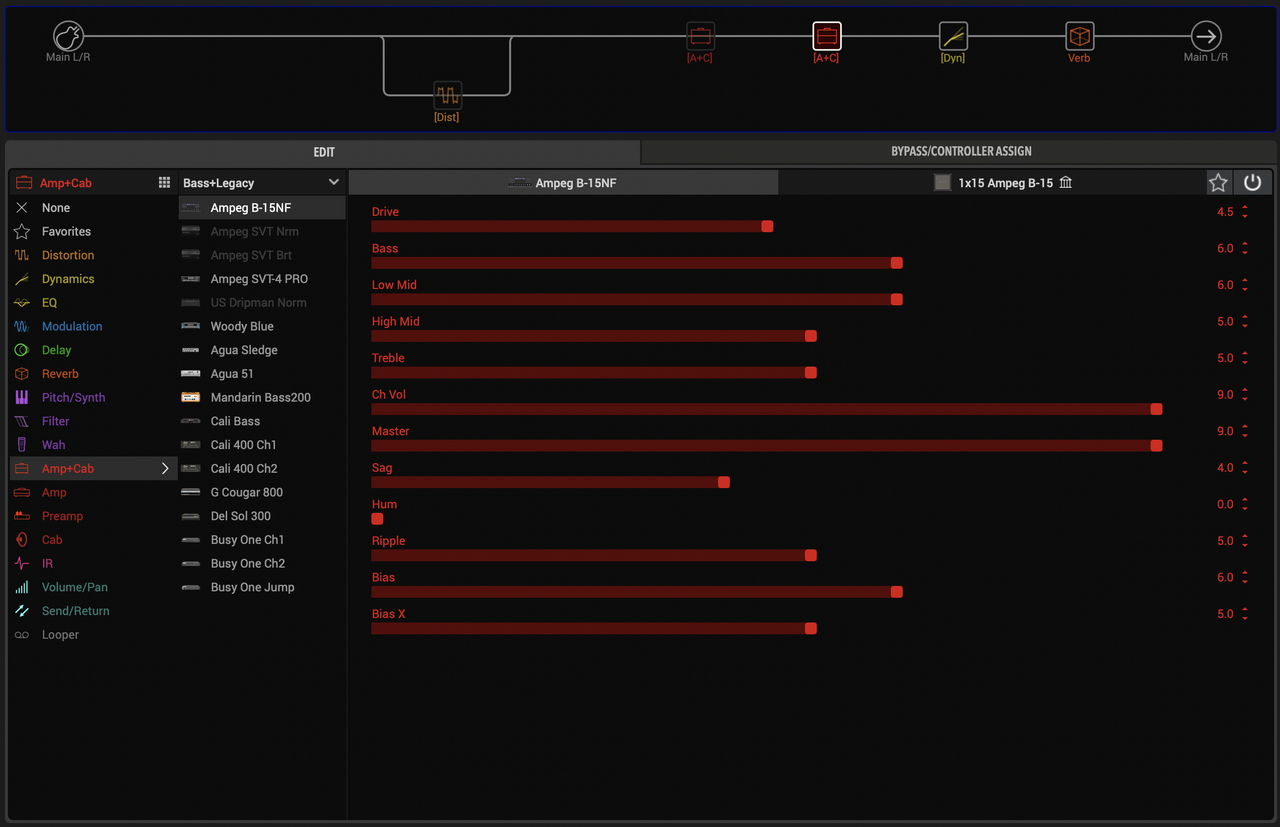Select the guitar input block Main L/R

click(68, 37)
